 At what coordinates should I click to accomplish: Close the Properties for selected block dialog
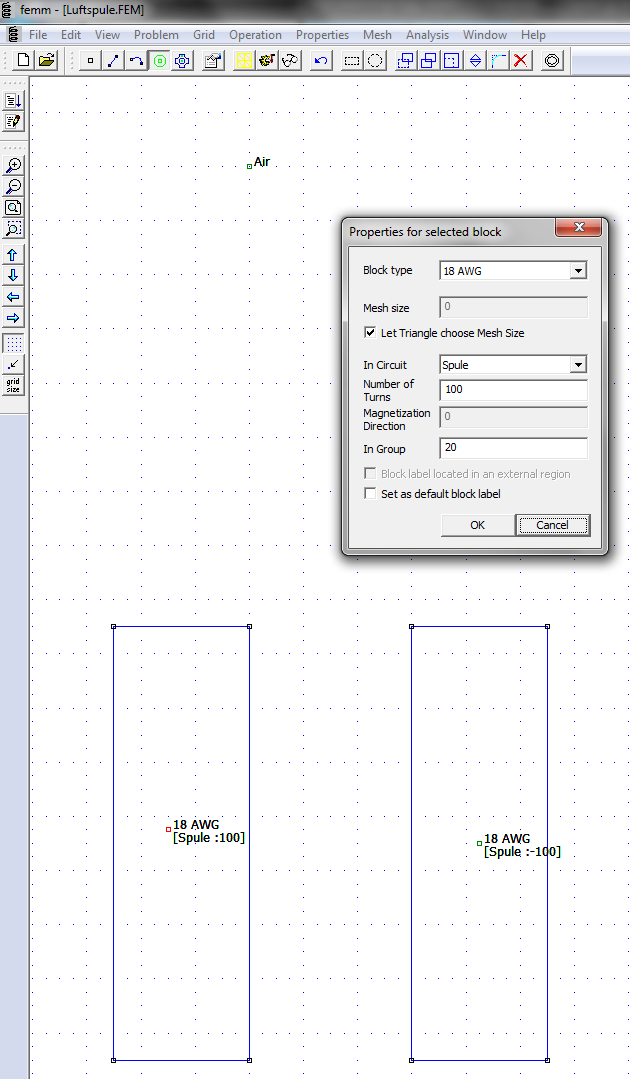click(578, 227)
